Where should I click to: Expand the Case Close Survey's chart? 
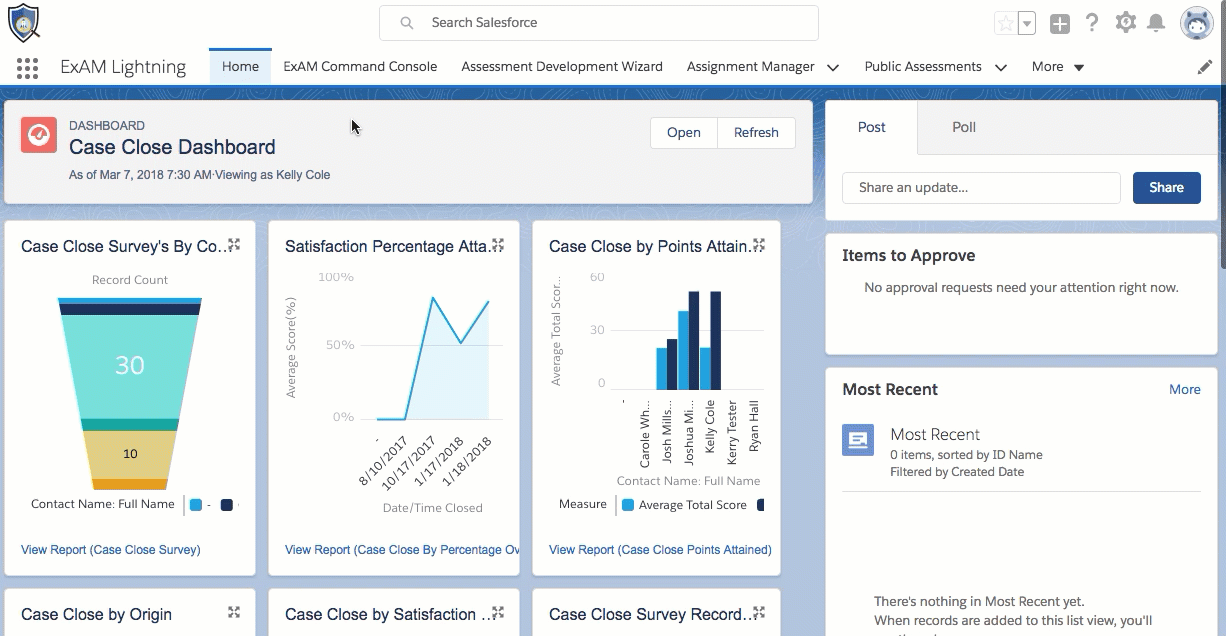(x=234, y=245)
